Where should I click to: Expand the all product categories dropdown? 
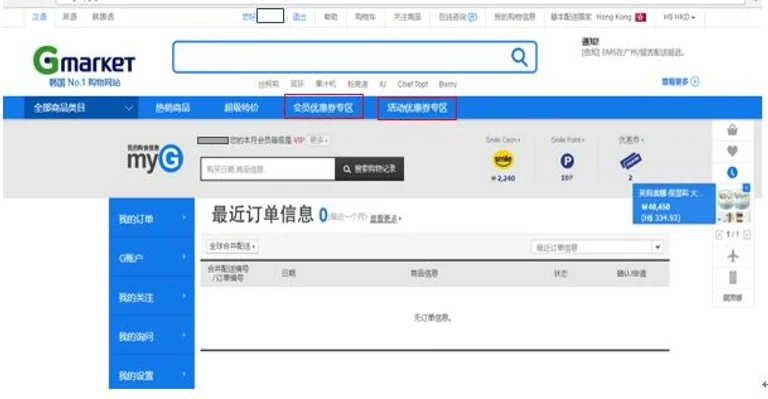click(x=81, y=108)
